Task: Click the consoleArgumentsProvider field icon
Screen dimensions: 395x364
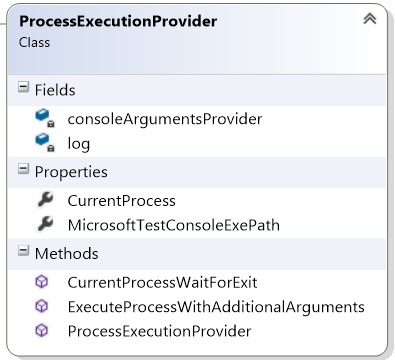Action: (x=45, y=118)
